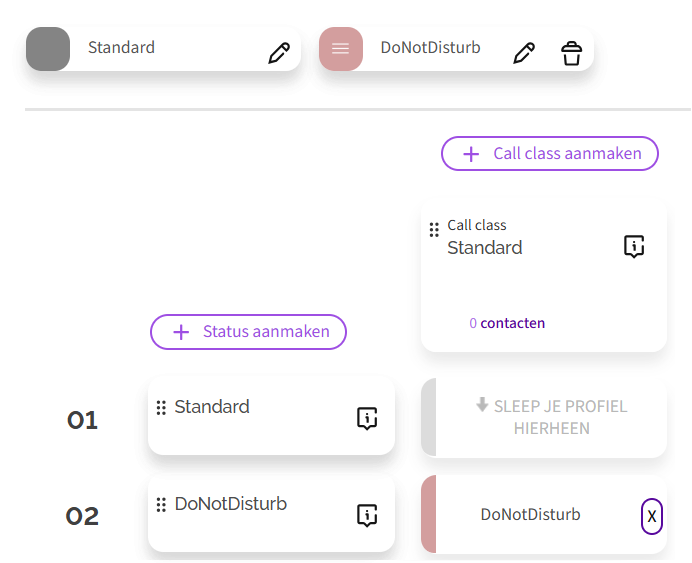
Task: Open info icon on DoNotDisturb status row
Action: 367,516
